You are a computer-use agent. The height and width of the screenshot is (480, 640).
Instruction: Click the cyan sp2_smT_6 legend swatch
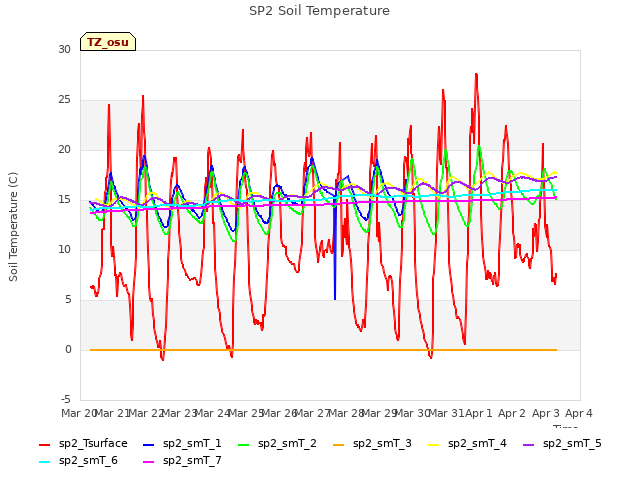(x=44, y=462)
